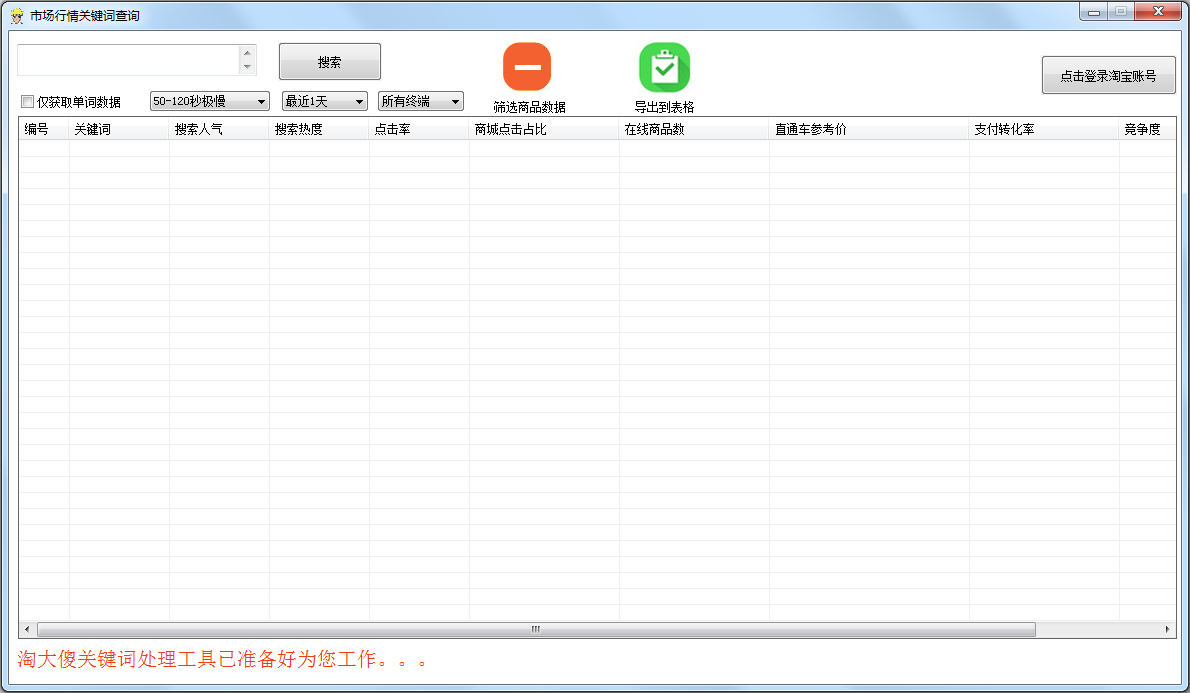This screenshot has height=693, width=1190.
Task: Click the 支付转化率 column header
Action: pos(1043,129)
